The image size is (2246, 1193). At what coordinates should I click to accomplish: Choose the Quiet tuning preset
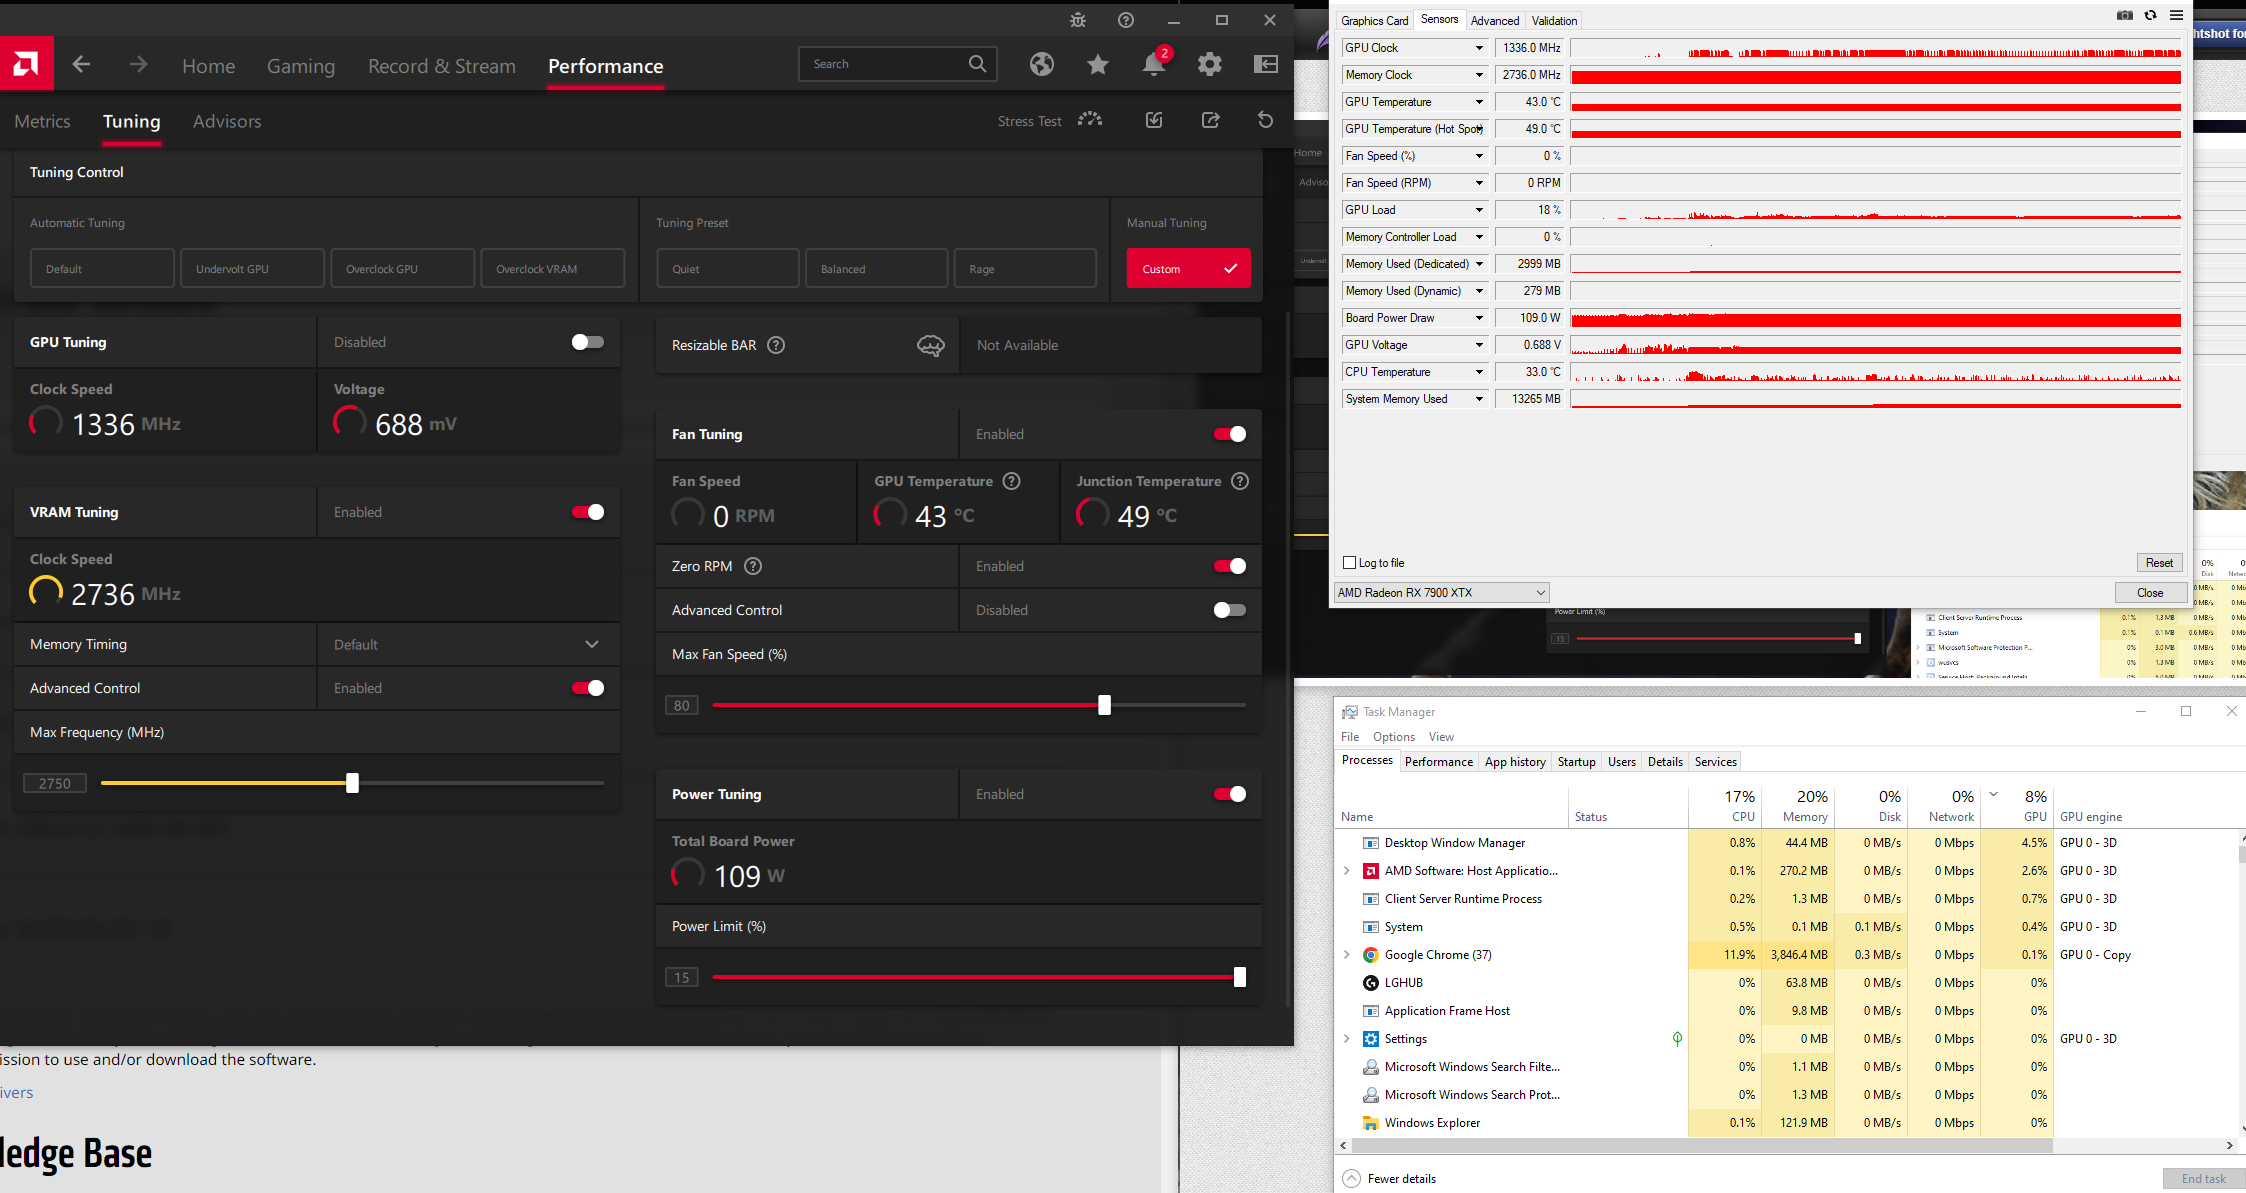click(728, 268)
